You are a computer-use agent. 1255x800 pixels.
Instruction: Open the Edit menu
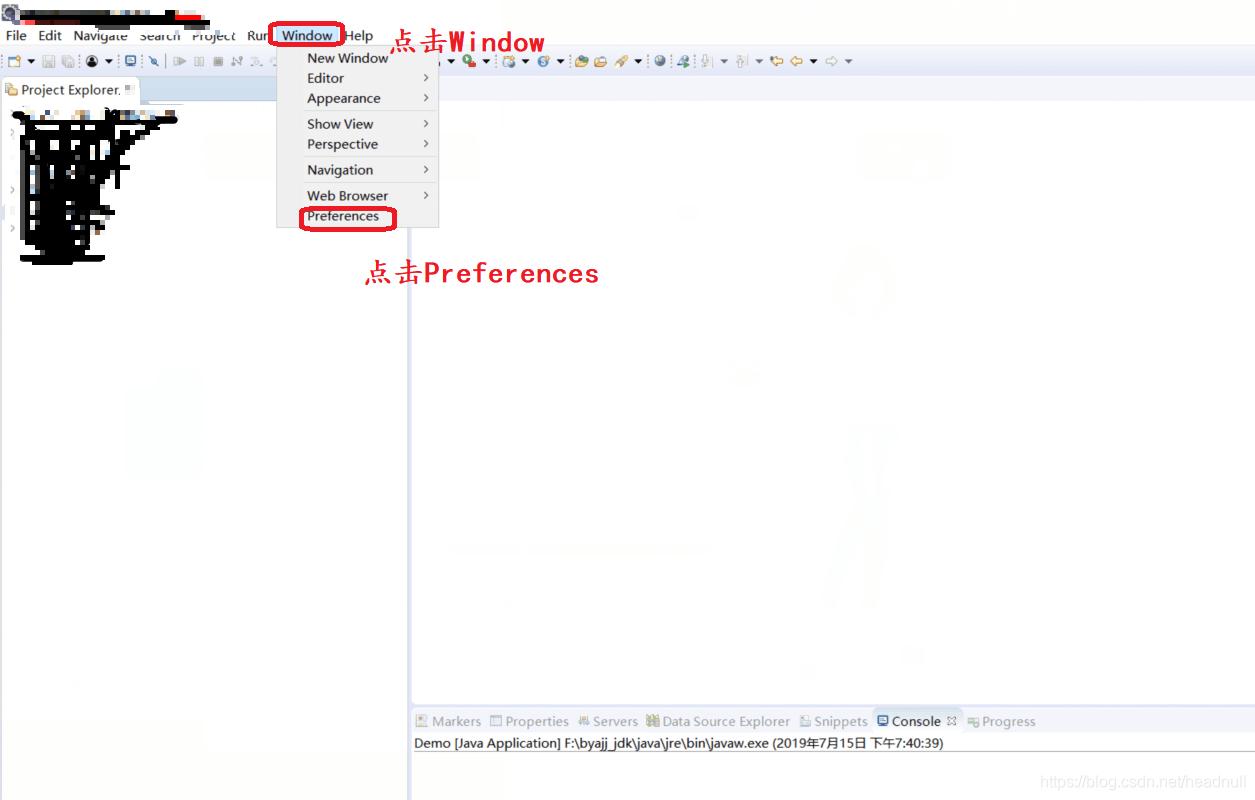tap(50, 36)
